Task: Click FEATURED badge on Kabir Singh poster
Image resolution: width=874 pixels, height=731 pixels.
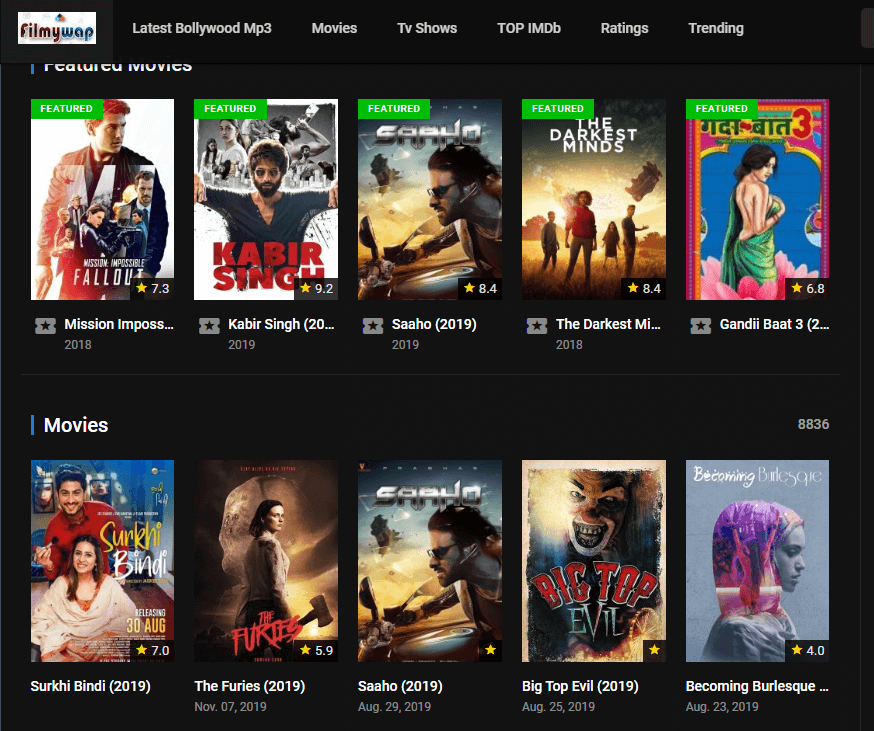Action: point(230,109)
